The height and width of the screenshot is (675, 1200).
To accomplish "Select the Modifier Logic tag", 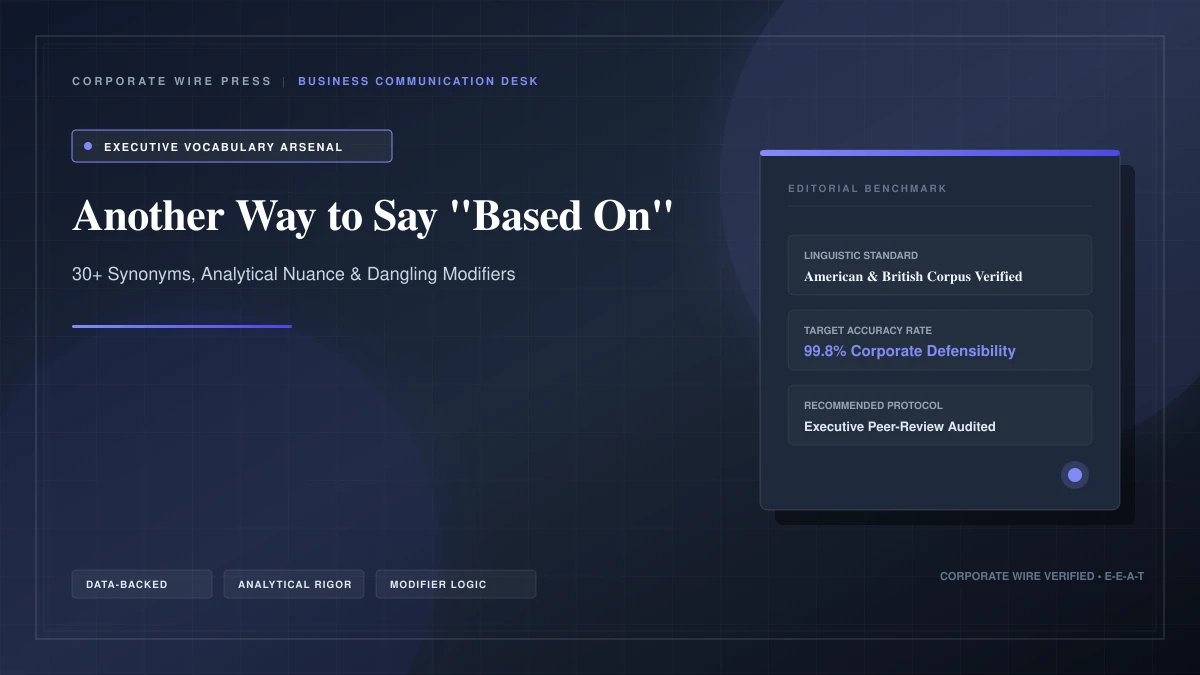I will [456, 584].
